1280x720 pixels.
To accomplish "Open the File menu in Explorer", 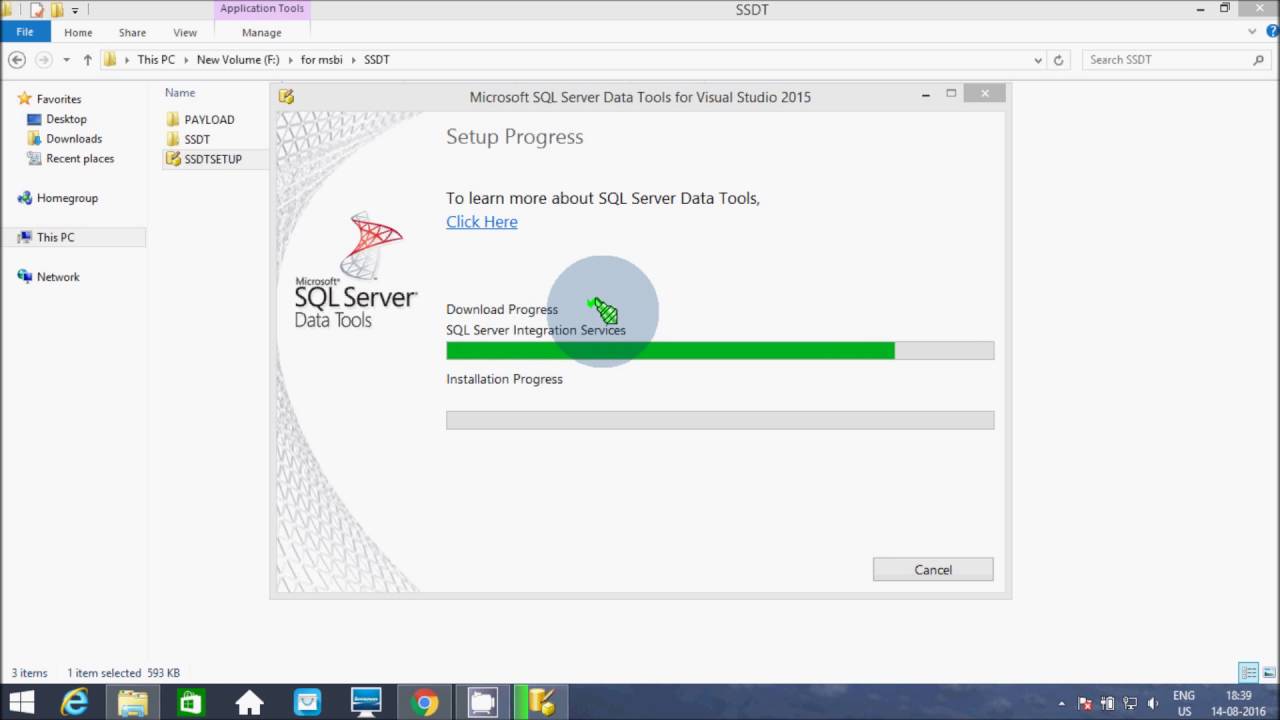I will (x=25, y=32).
